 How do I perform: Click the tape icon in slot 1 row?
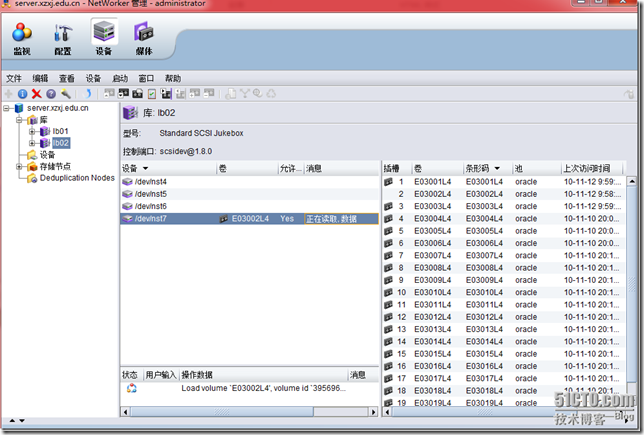[x=388, y=182]
